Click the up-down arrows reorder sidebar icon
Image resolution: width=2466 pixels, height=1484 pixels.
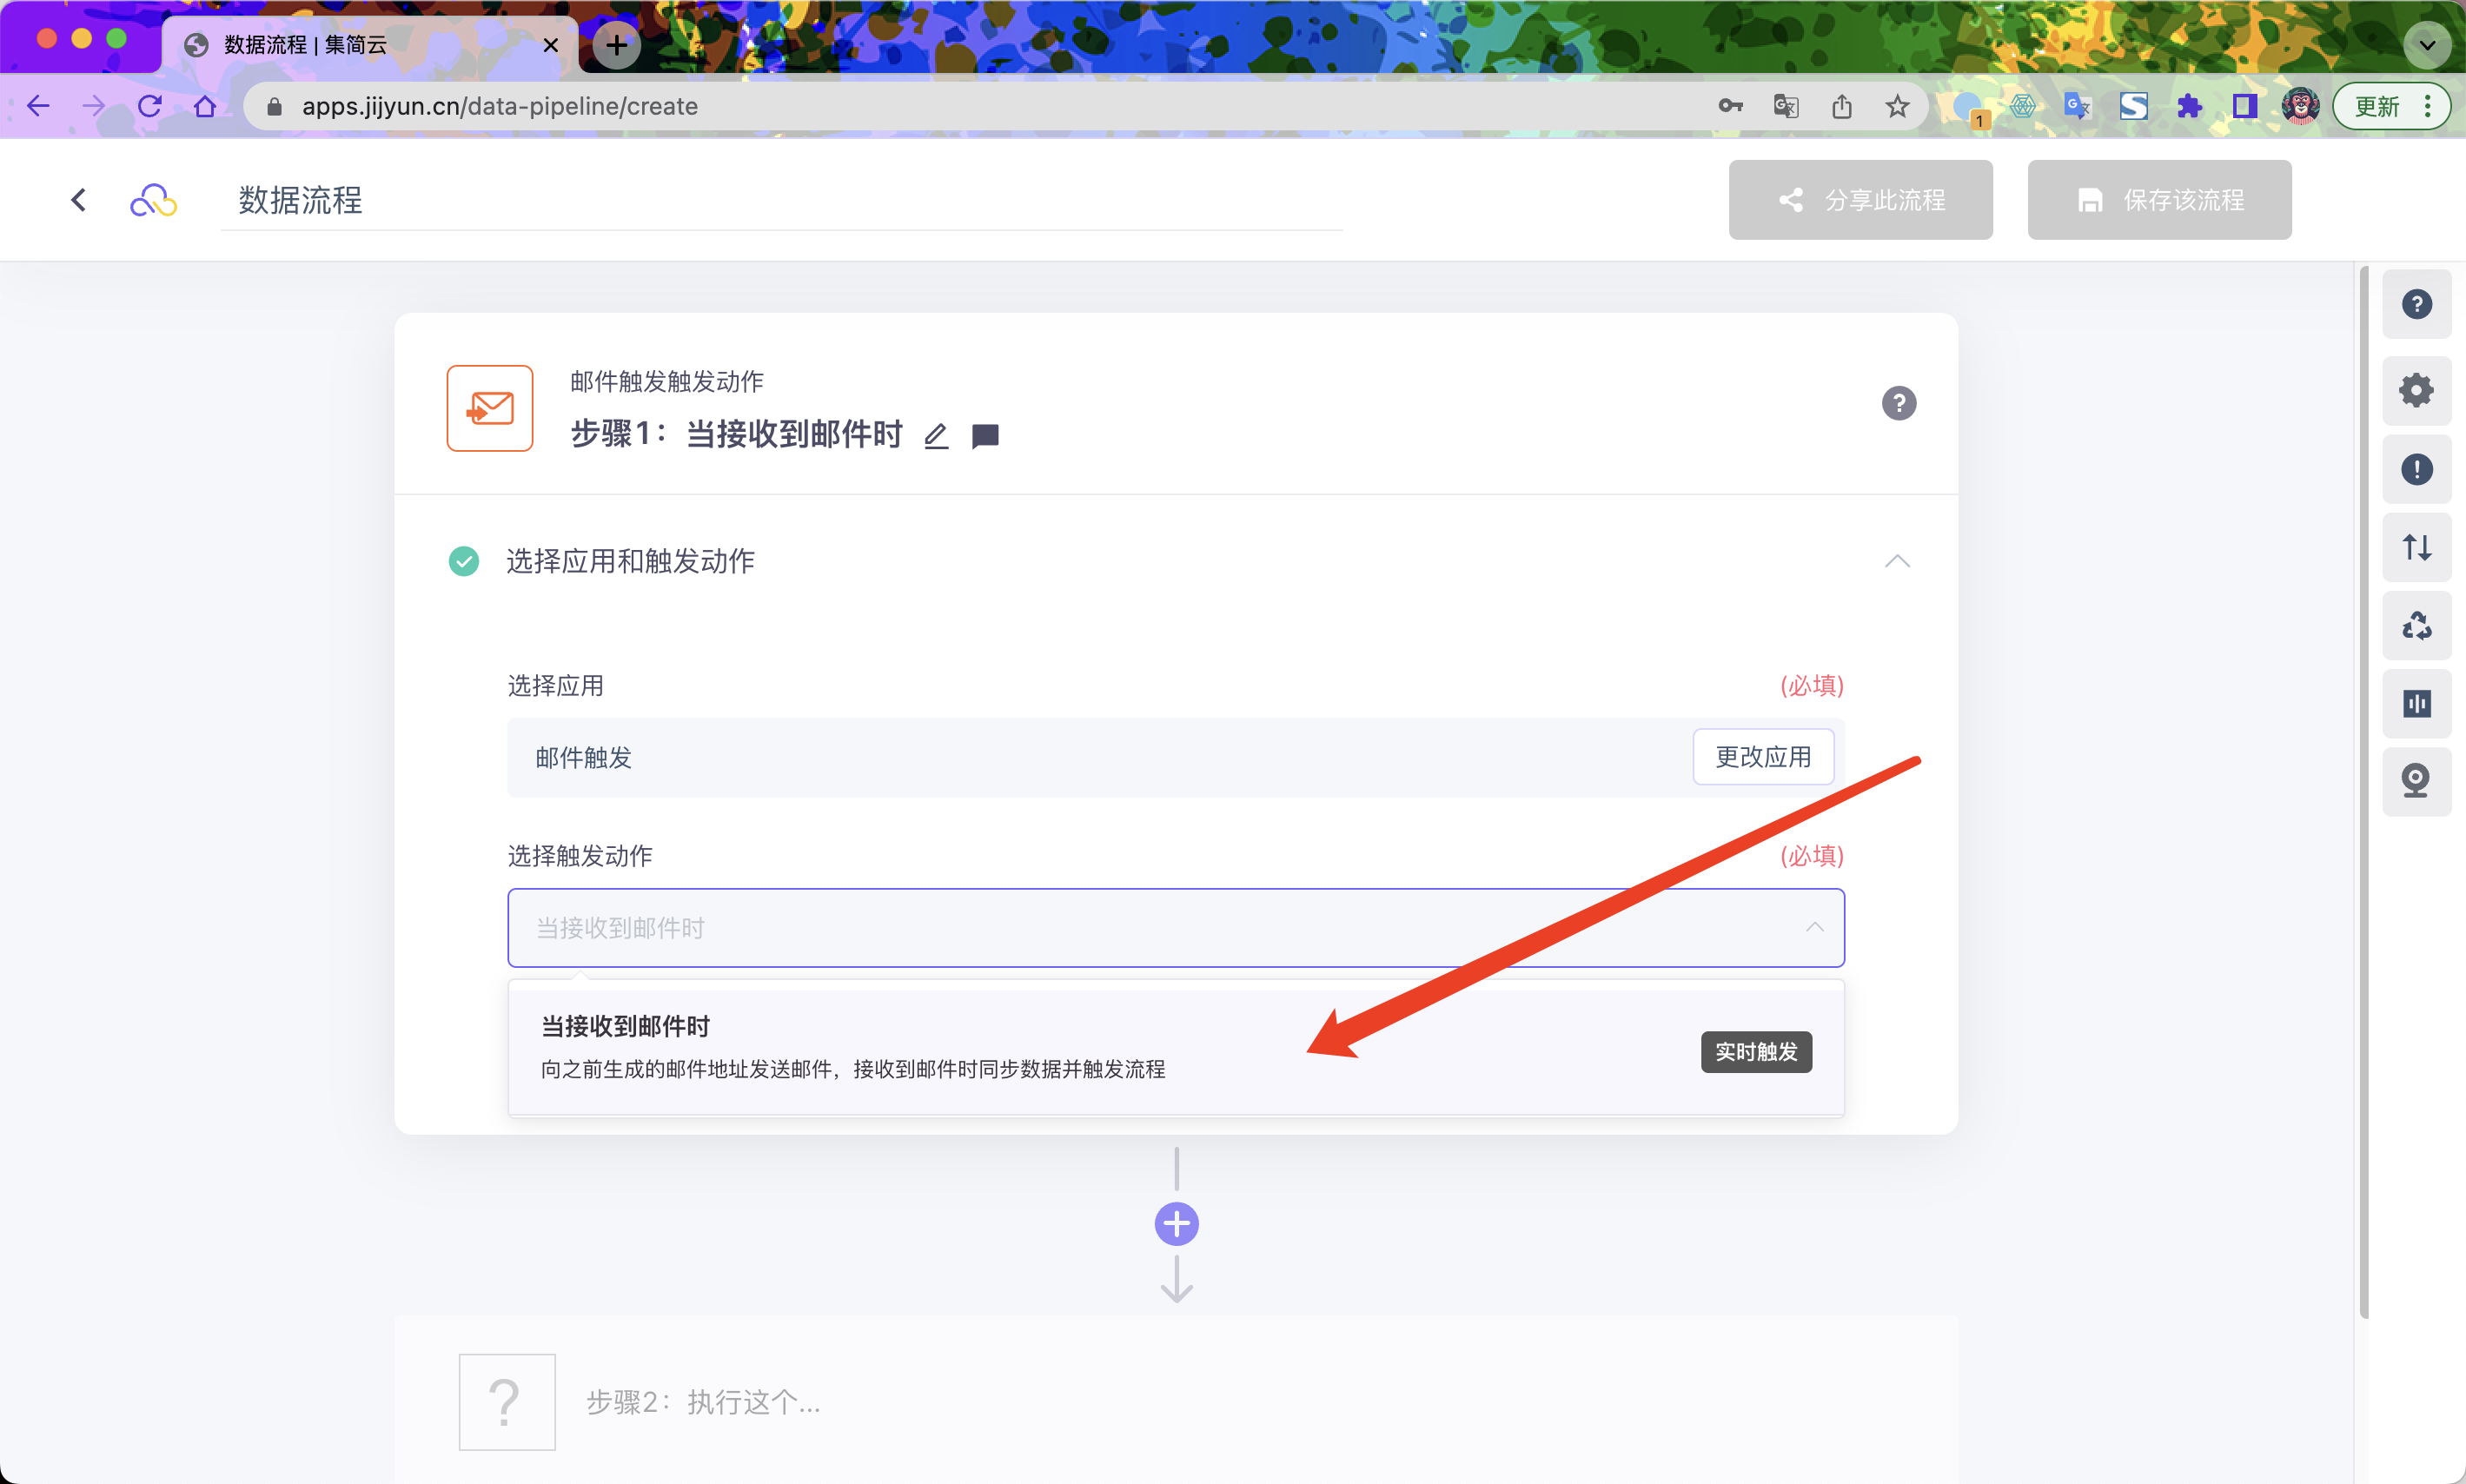[2416, 547]
